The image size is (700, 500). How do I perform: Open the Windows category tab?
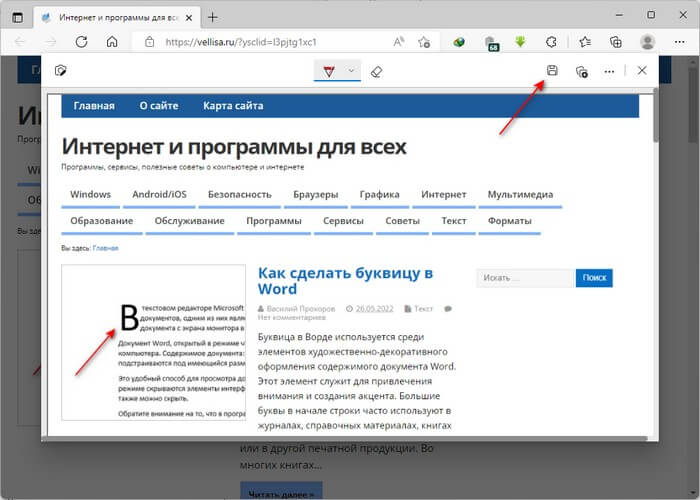coord(91,195)
